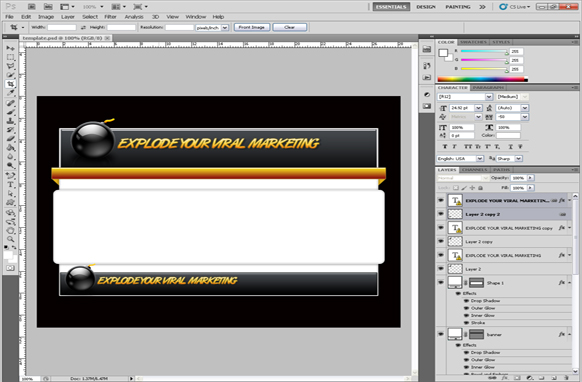Open the File menu
The width and height of the screenshot is (582, 382).
click(x=9, y=17)
